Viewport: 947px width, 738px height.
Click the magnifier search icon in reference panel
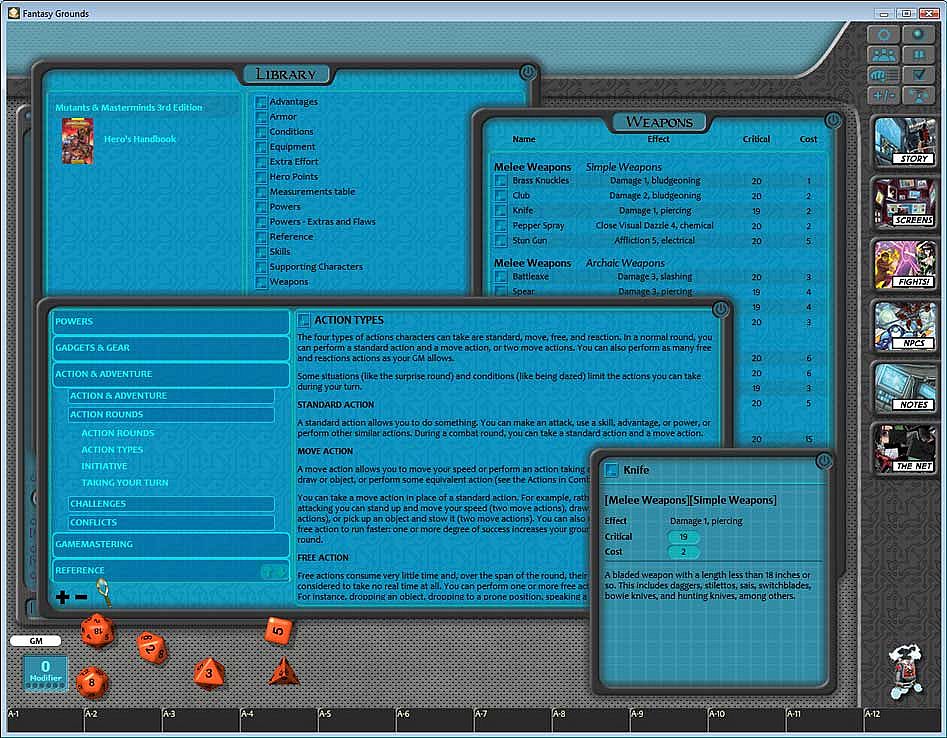click(104, 592)
